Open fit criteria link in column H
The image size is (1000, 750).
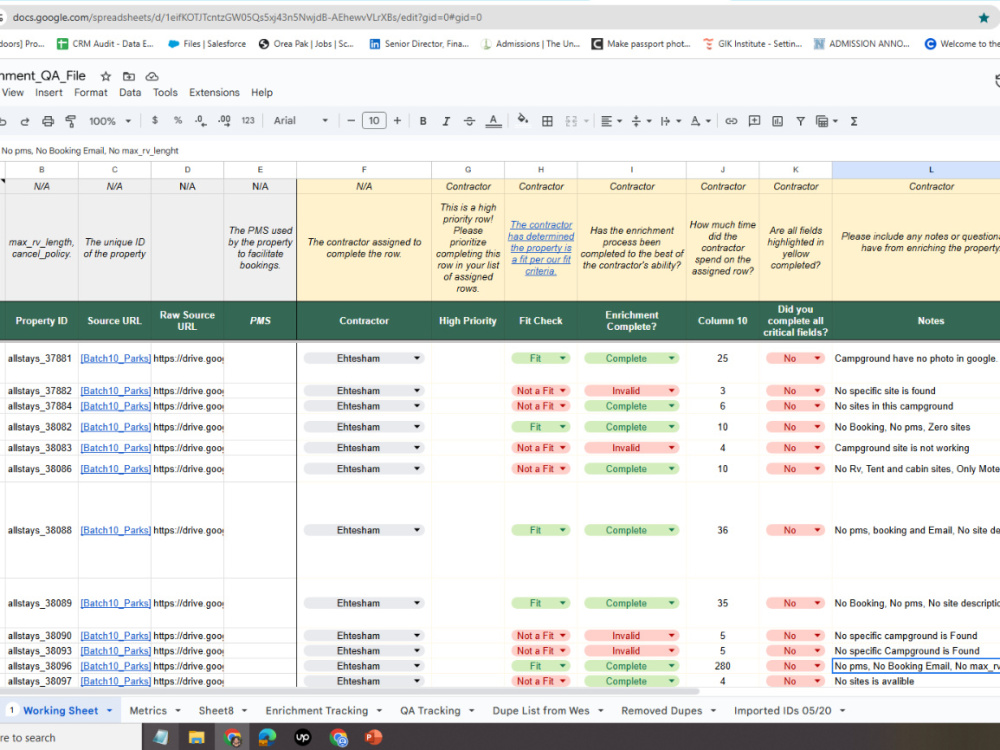point(541,248)
